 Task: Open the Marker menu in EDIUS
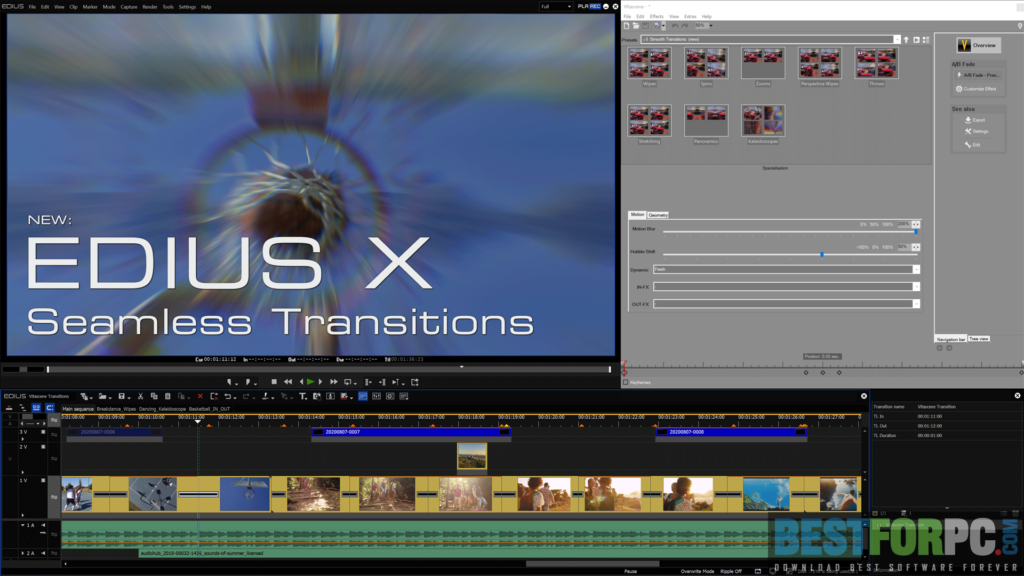90,7
